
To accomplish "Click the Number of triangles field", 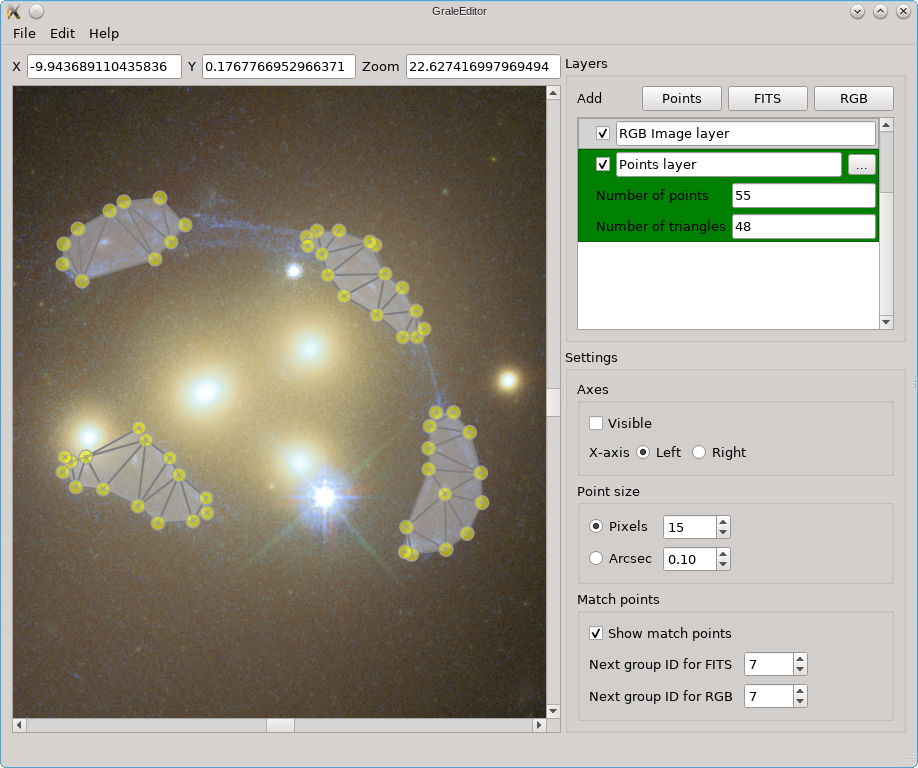I will coord(804,227).
